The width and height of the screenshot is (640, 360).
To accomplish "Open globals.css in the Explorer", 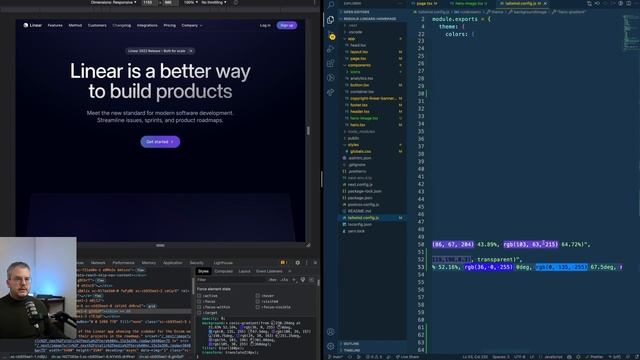I will (361, 151).
